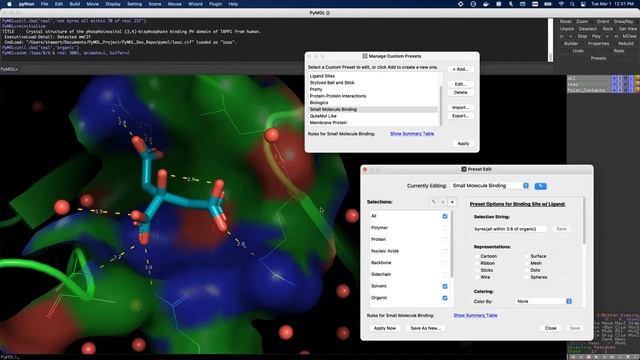Click the Docker whale menu bar icon
The height and width of the screenshot is (360, 640).
pos(486,4)
